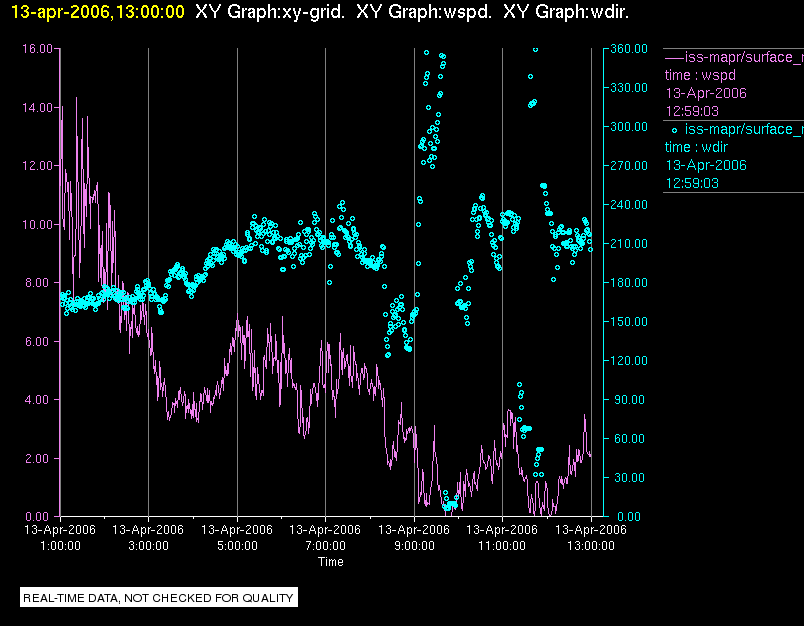Click the yellow date-time title text
The height and width of the screenshot is (626, 804).
(x=97, y=12)
